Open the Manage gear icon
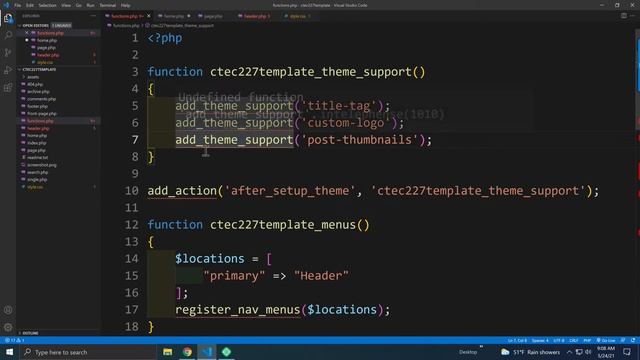This screenshot has height=360, width=640. 8,327
